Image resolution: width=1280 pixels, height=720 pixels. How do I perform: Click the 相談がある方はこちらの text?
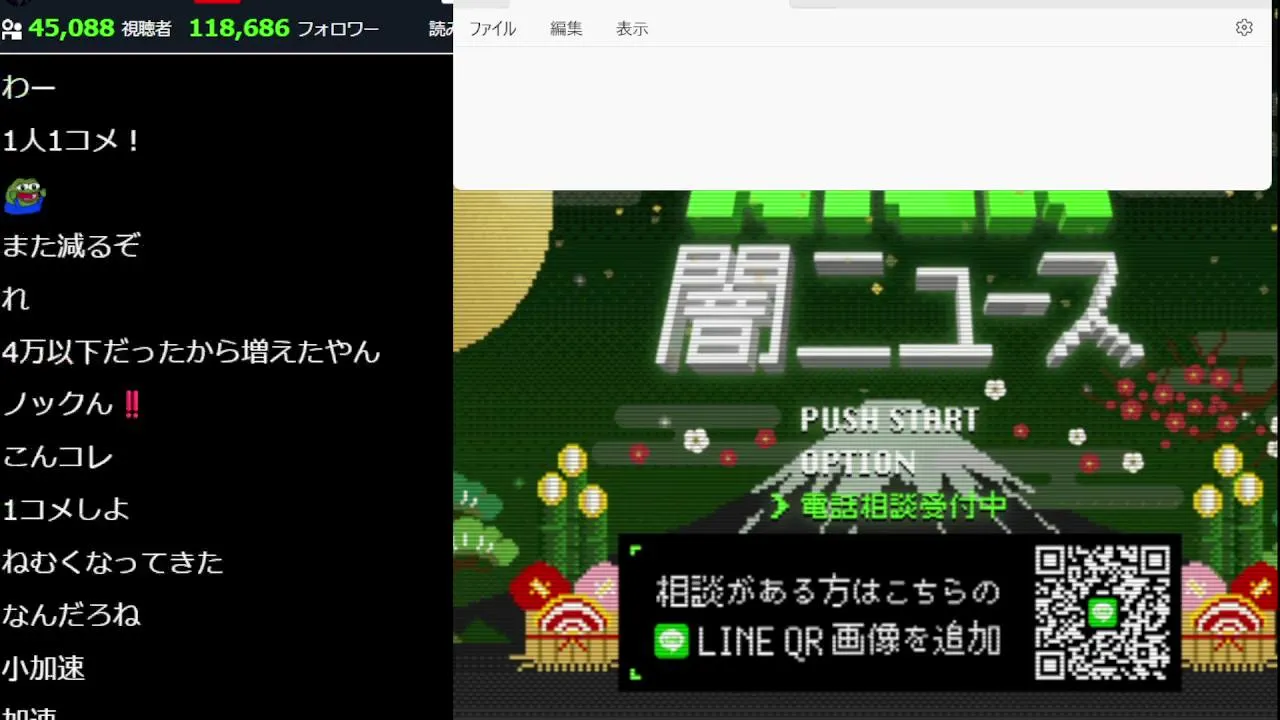(828, 592)
